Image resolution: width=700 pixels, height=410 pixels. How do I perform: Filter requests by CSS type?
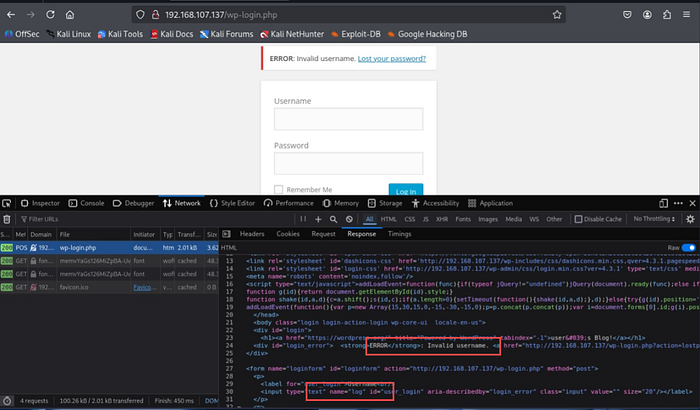[x=409, y=219]
